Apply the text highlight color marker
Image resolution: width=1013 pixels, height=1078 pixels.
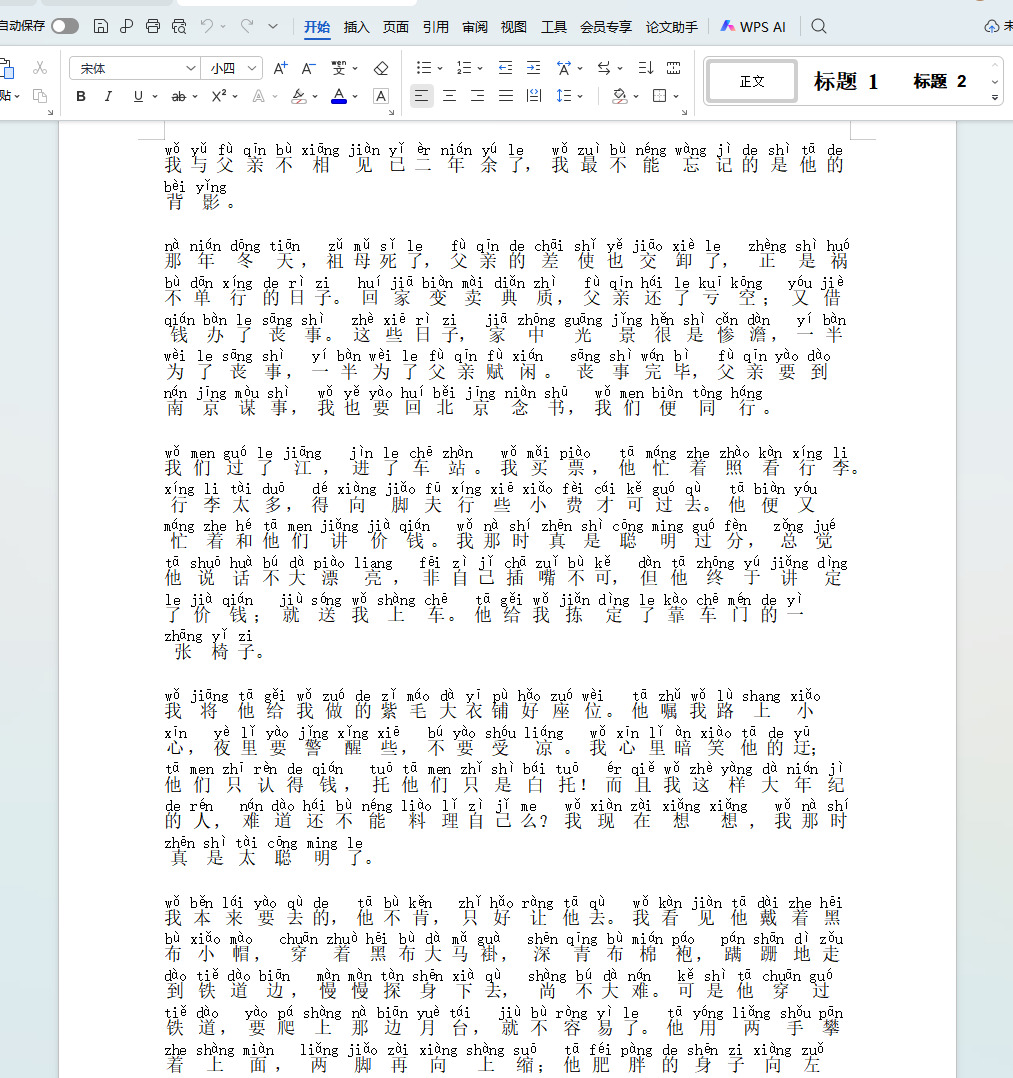[298, 96]
